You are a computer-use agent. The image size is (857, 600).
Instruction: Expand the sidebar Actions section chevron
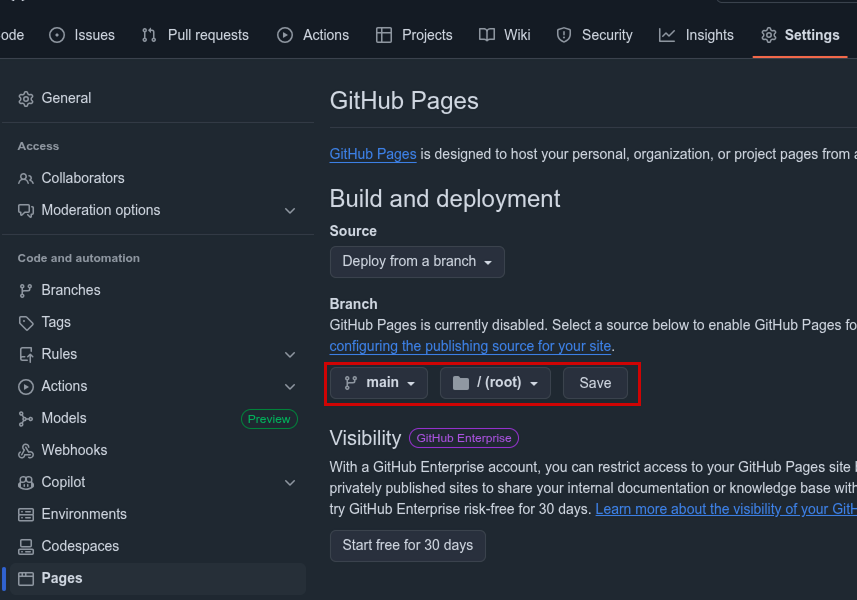point(290,387)
